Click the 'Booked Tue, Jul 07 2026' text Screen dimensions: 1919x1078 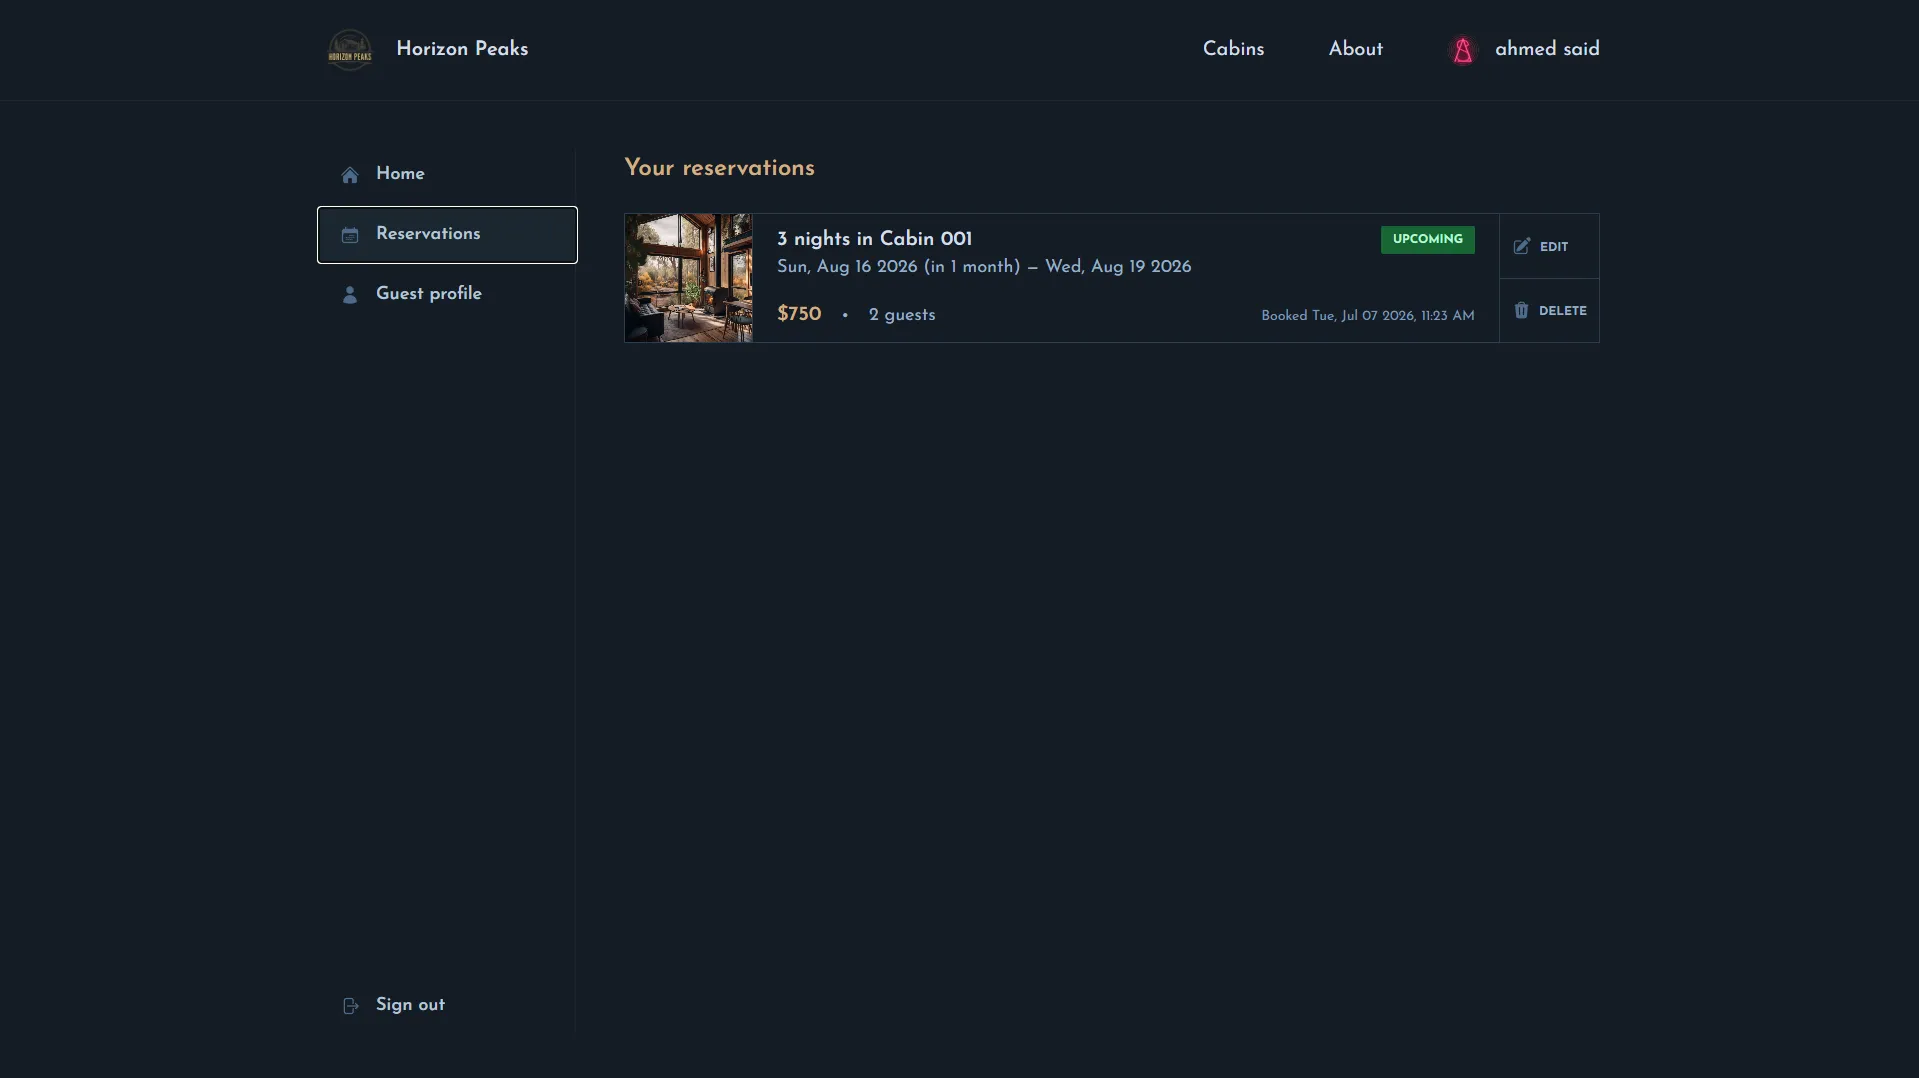pyautogui.click(x=1367, y=316)
